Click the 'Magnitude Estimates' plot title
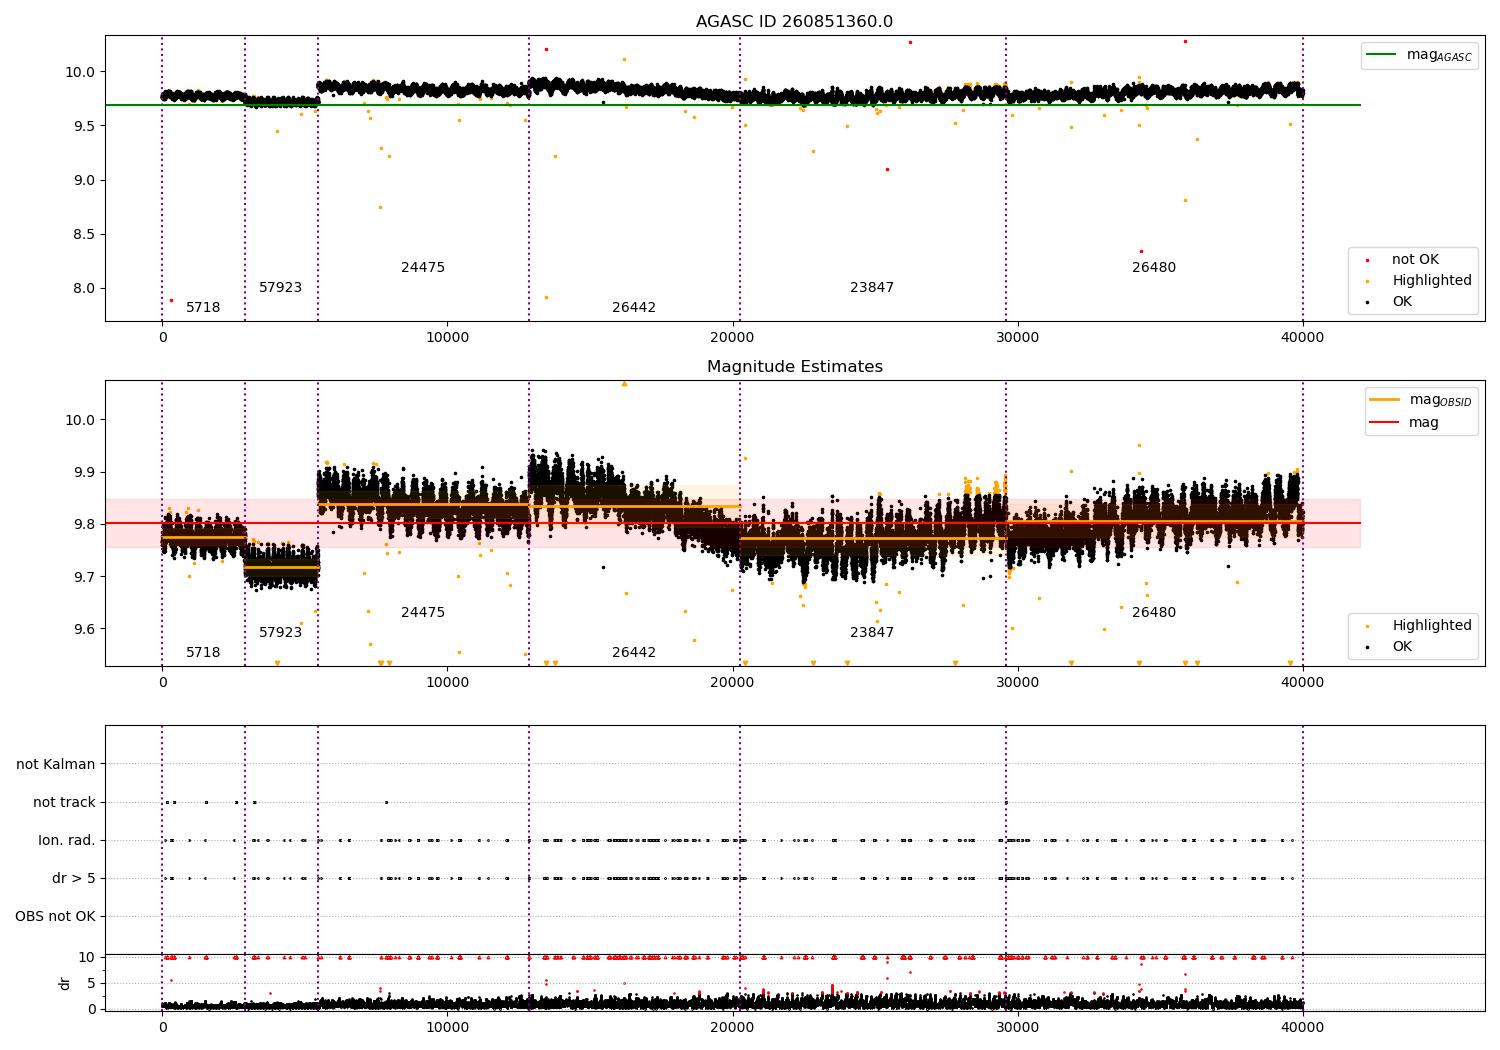The height and width of the screenshot is (1050, 1500). click(794, 367)
